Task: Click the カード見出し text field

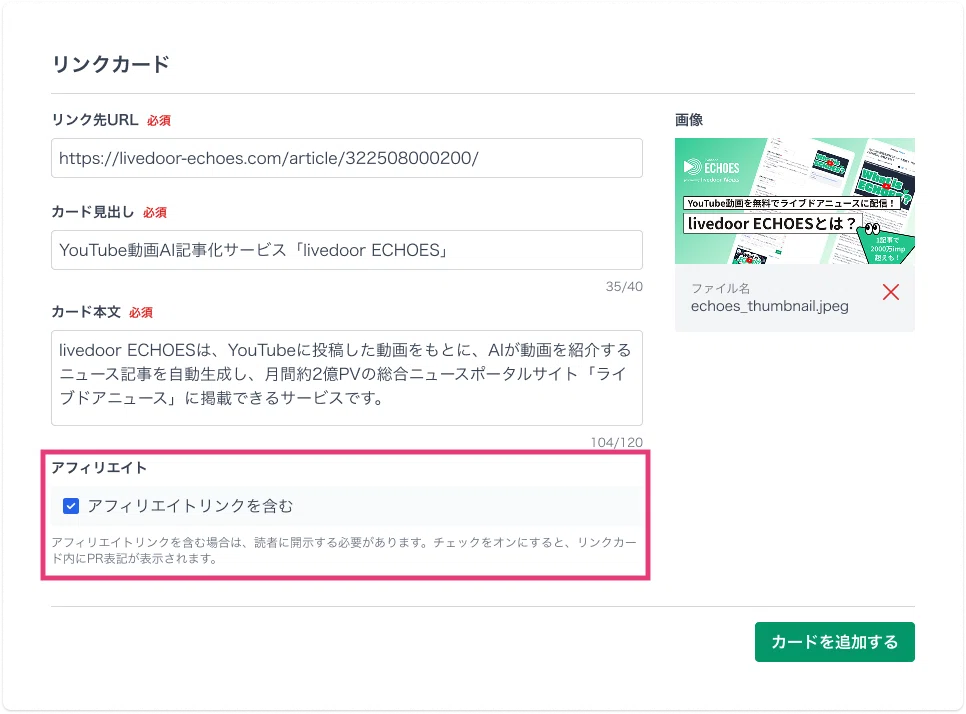Action: coord(346,250)
